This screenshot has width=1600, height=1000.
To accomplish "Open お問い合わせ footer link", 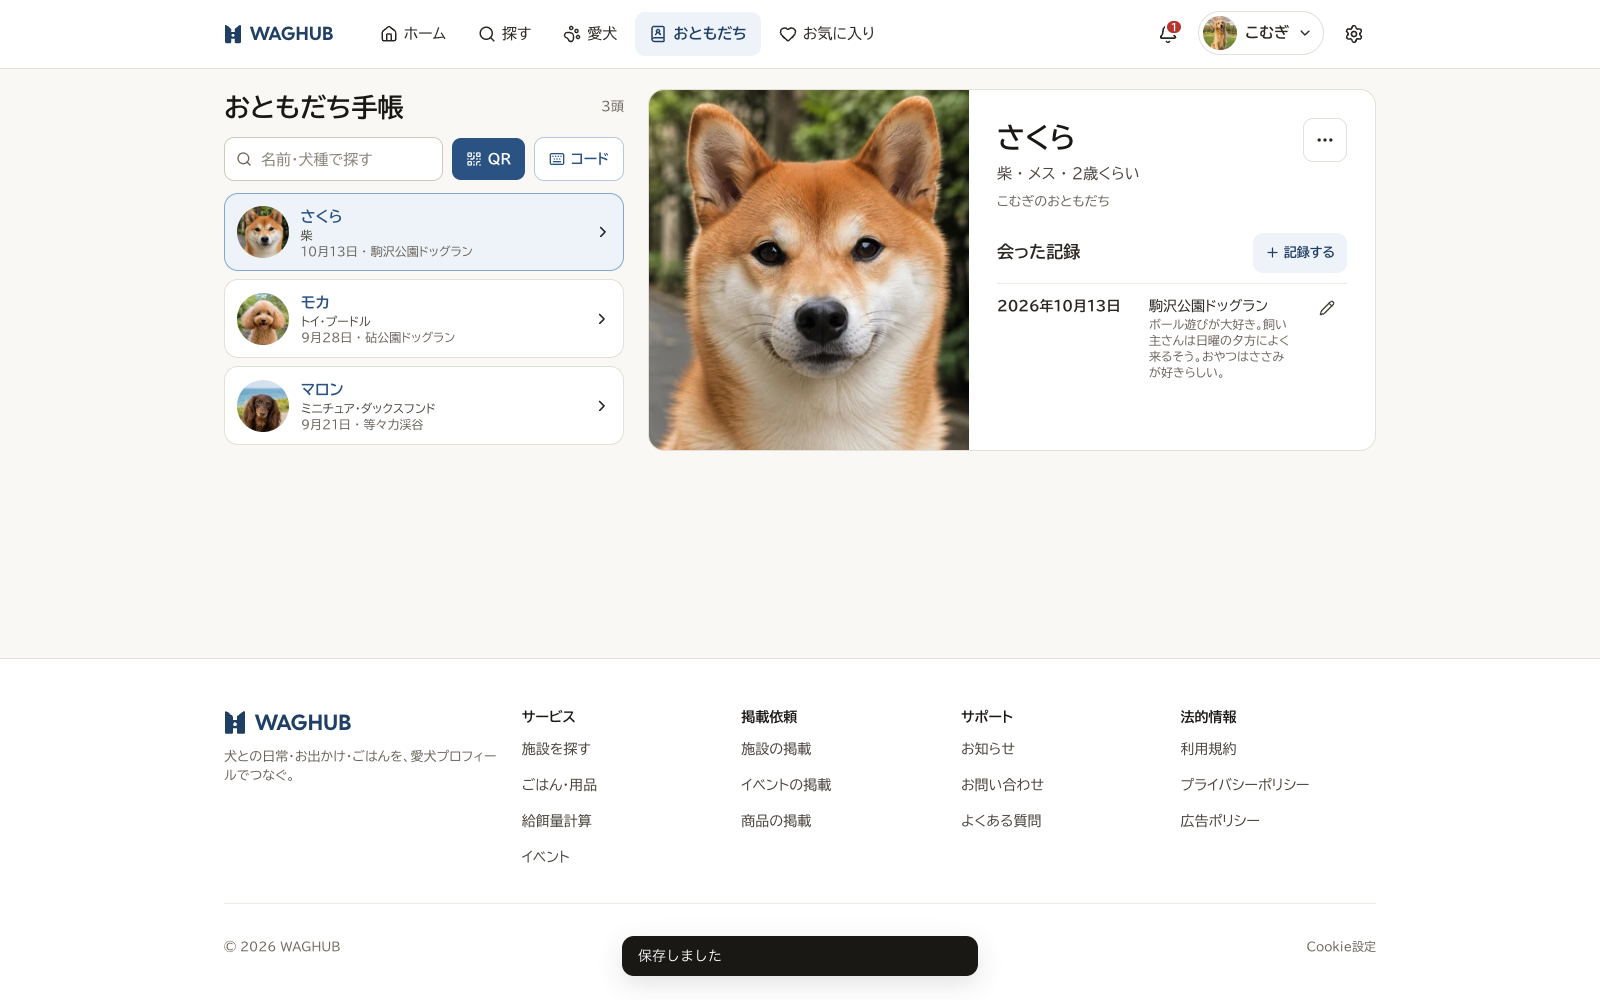I will point(1002,785).
